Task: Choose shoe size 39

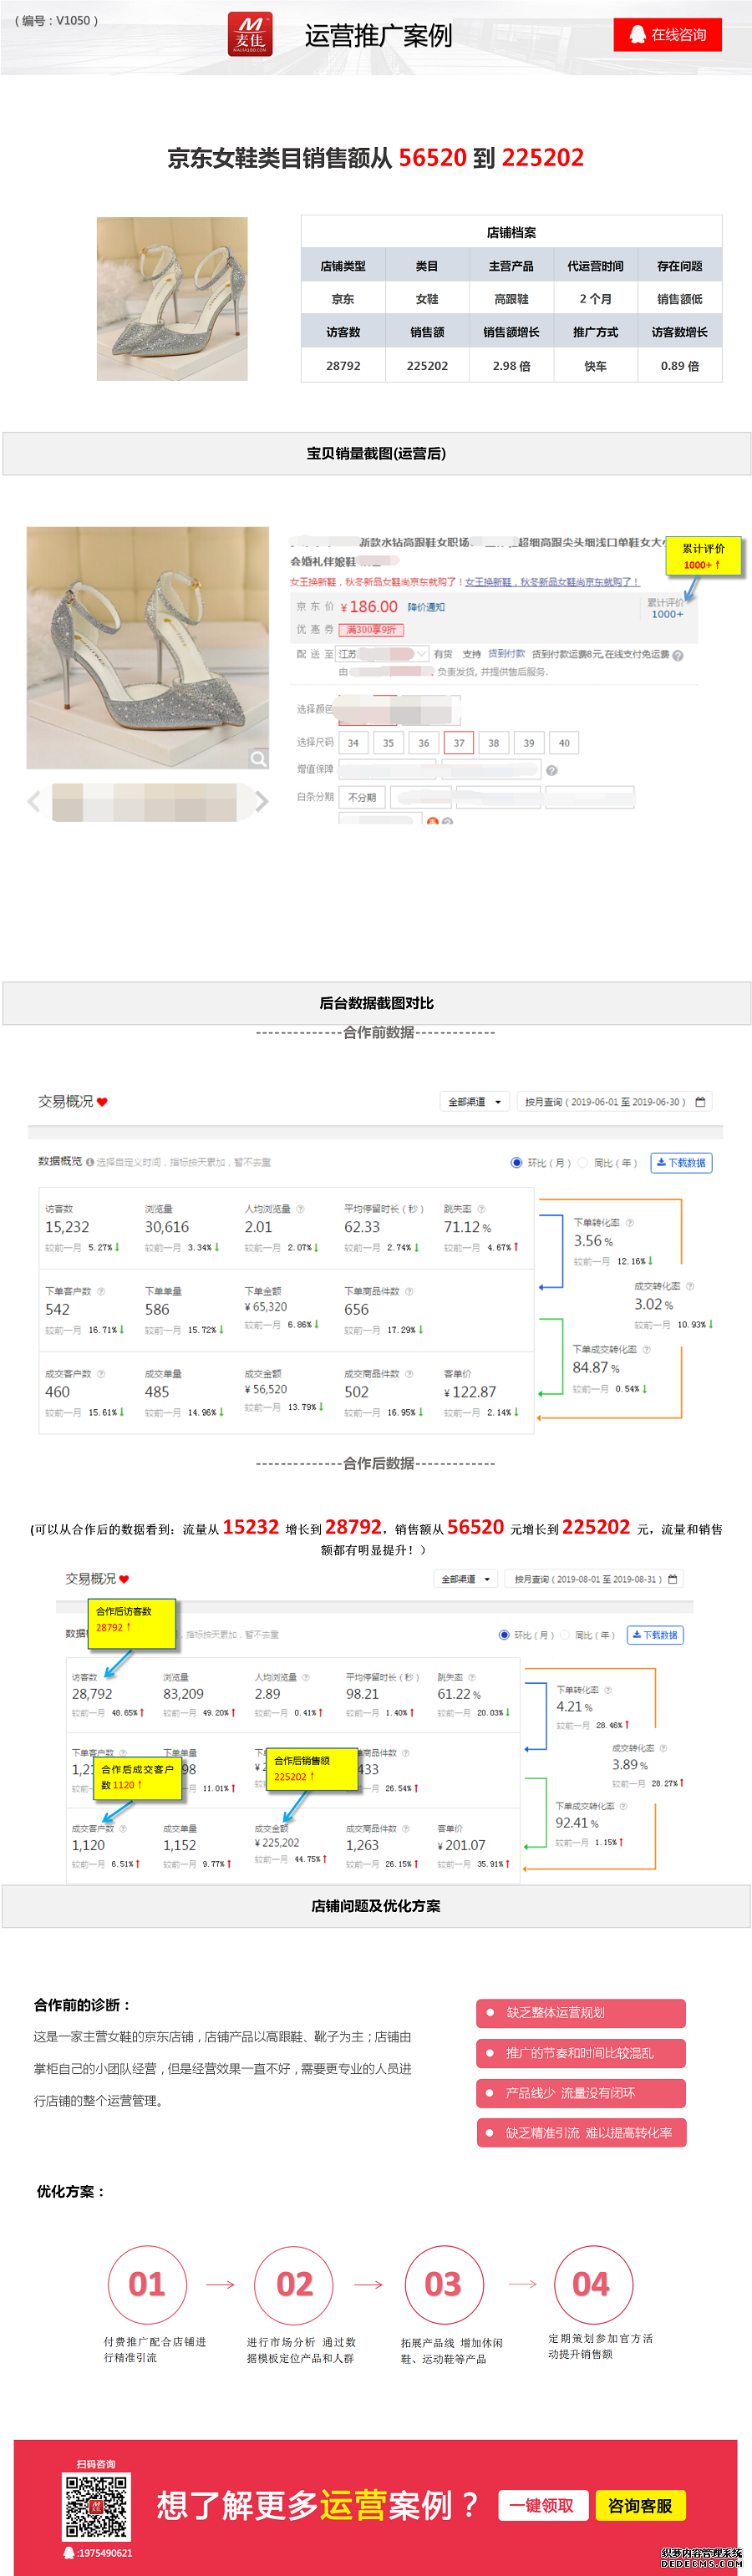Action: point(529,743)
